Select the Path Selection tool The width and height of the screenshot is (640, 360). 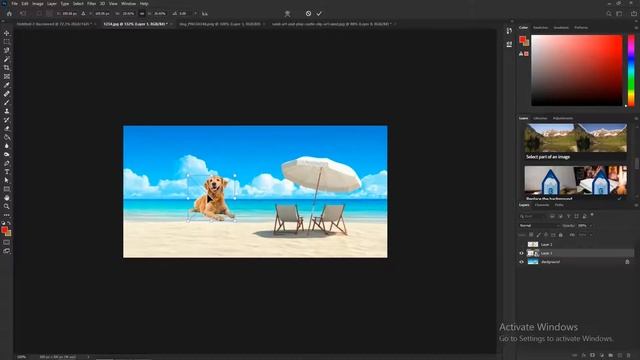point(7,180)
